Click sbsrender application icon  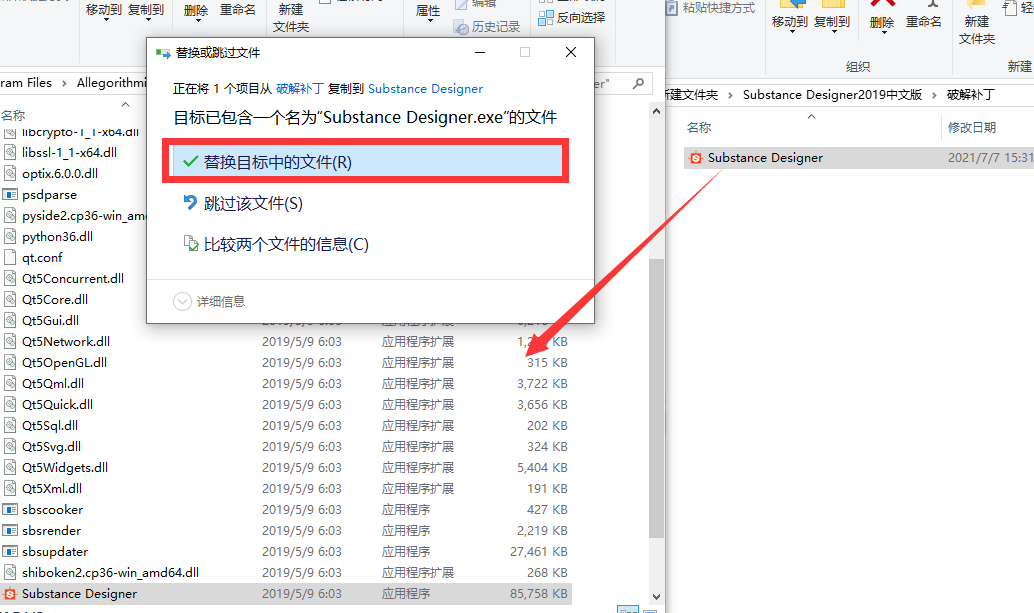pos(10,531)
